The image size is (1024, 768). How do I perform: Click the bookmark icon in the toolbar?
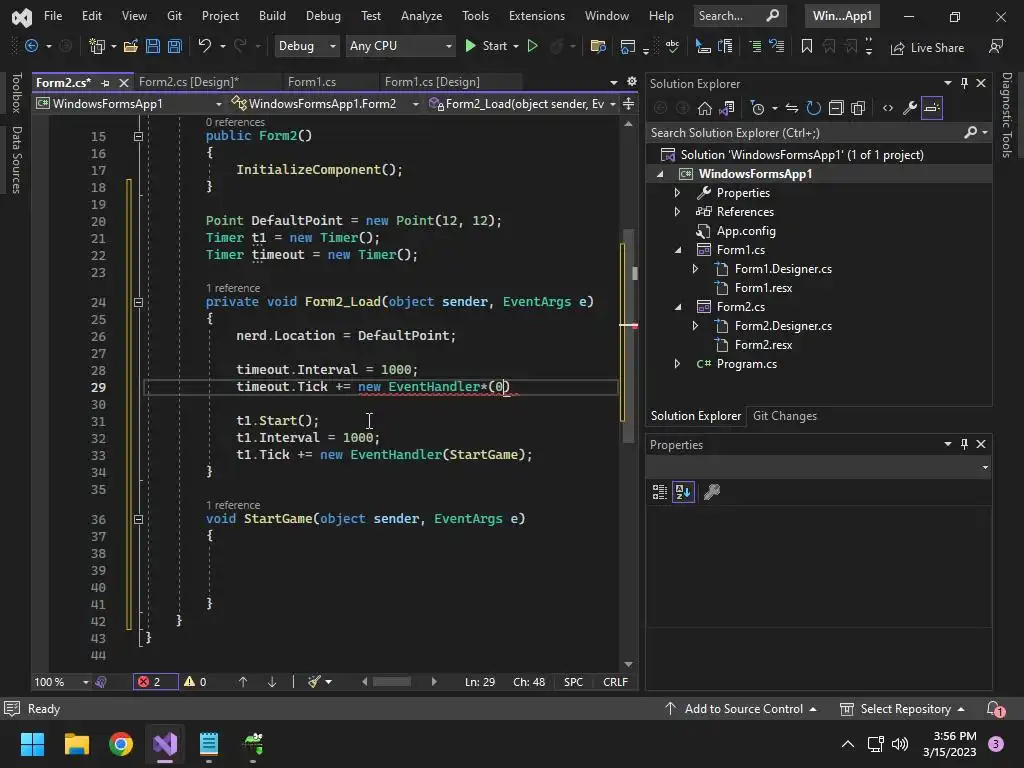tap(806, 46)
